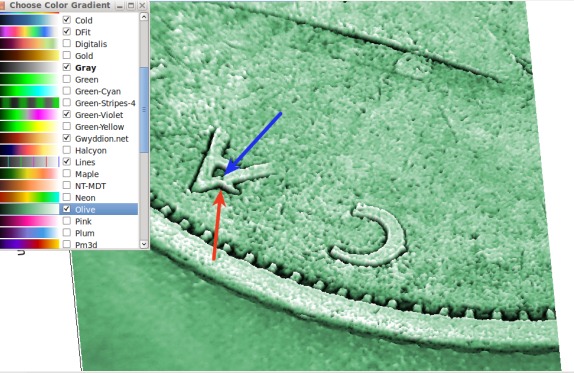Viewport: 574px width, 373px height.
Task: Click the Olive gradient name
Action: [x=85, y=209]
